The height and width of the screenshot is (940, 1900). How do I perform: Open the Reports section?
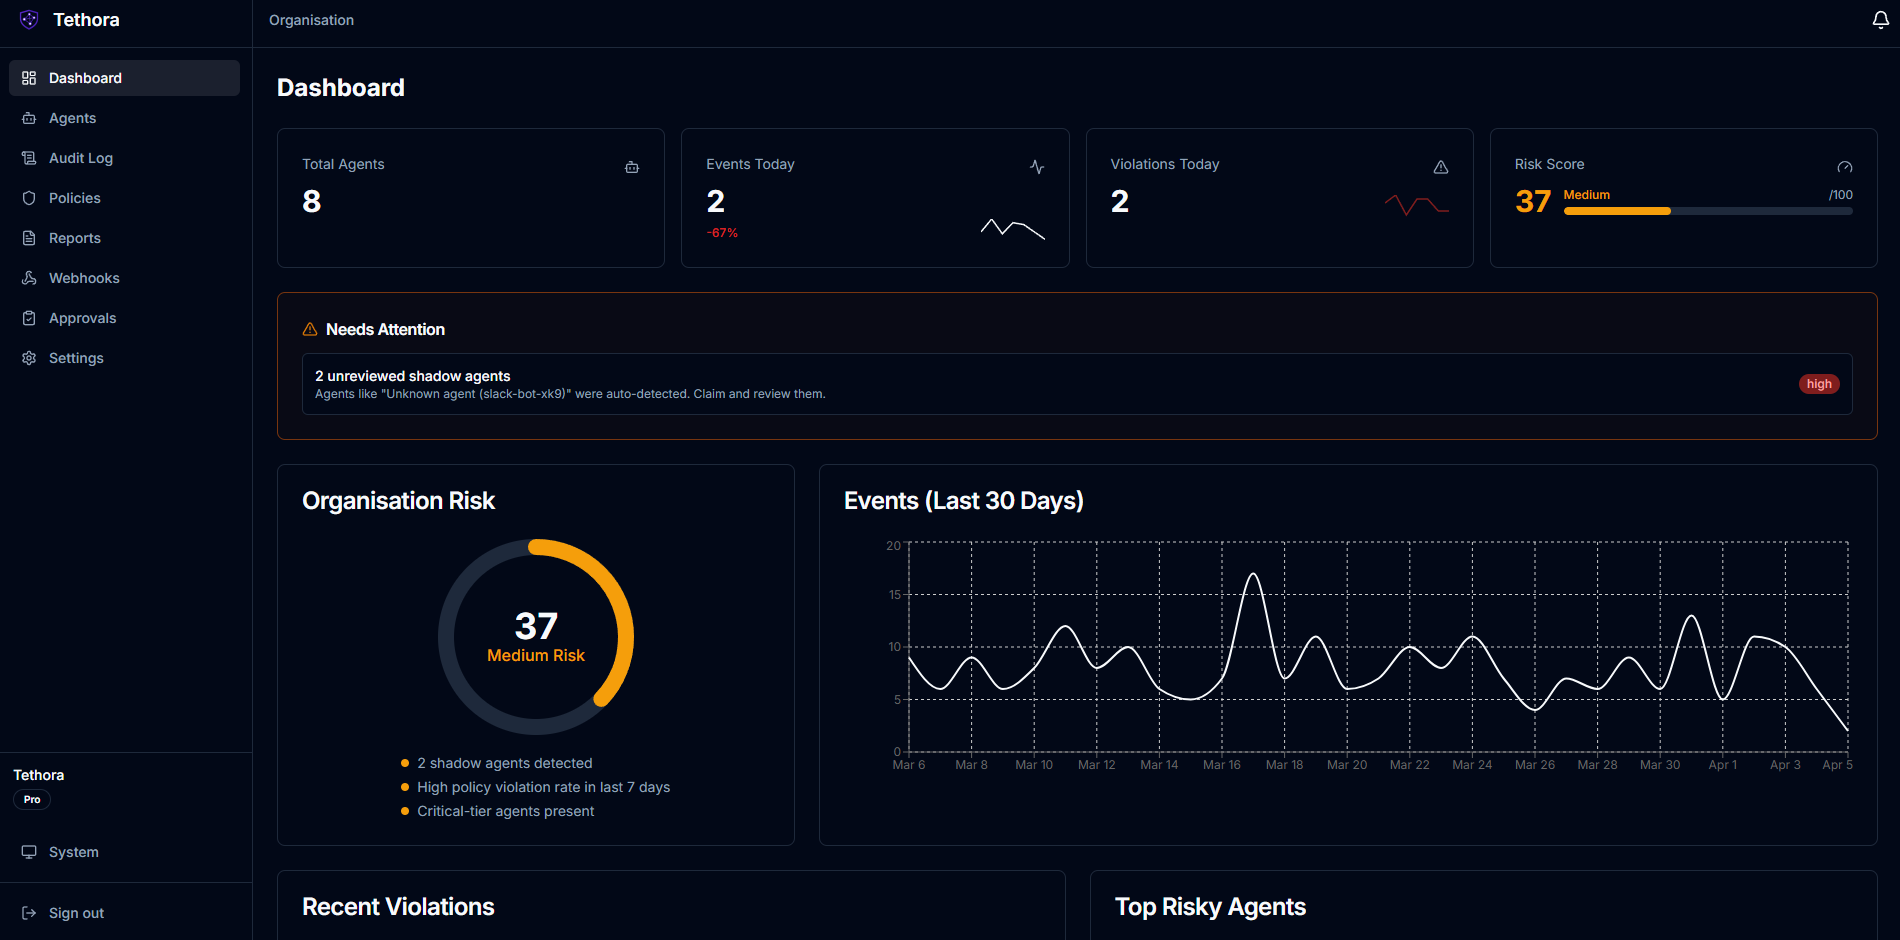point(74,238)
